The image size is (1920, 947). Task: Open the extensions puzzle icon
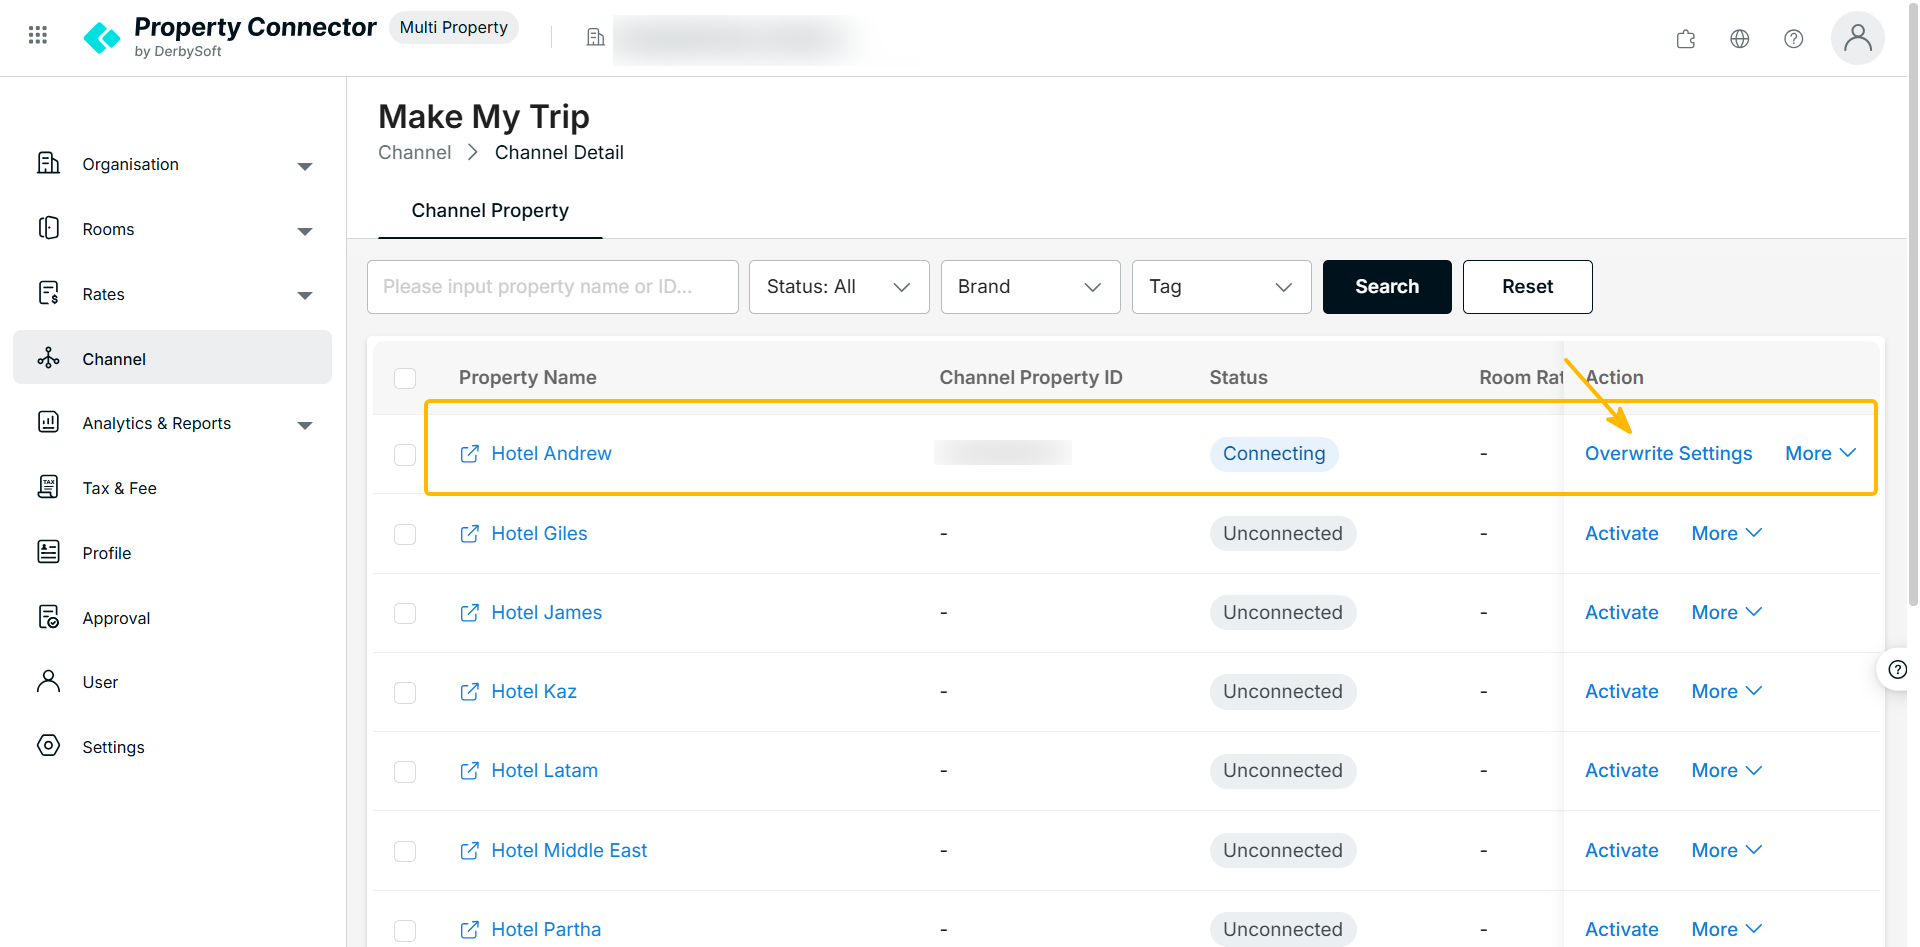point(1686,38)
